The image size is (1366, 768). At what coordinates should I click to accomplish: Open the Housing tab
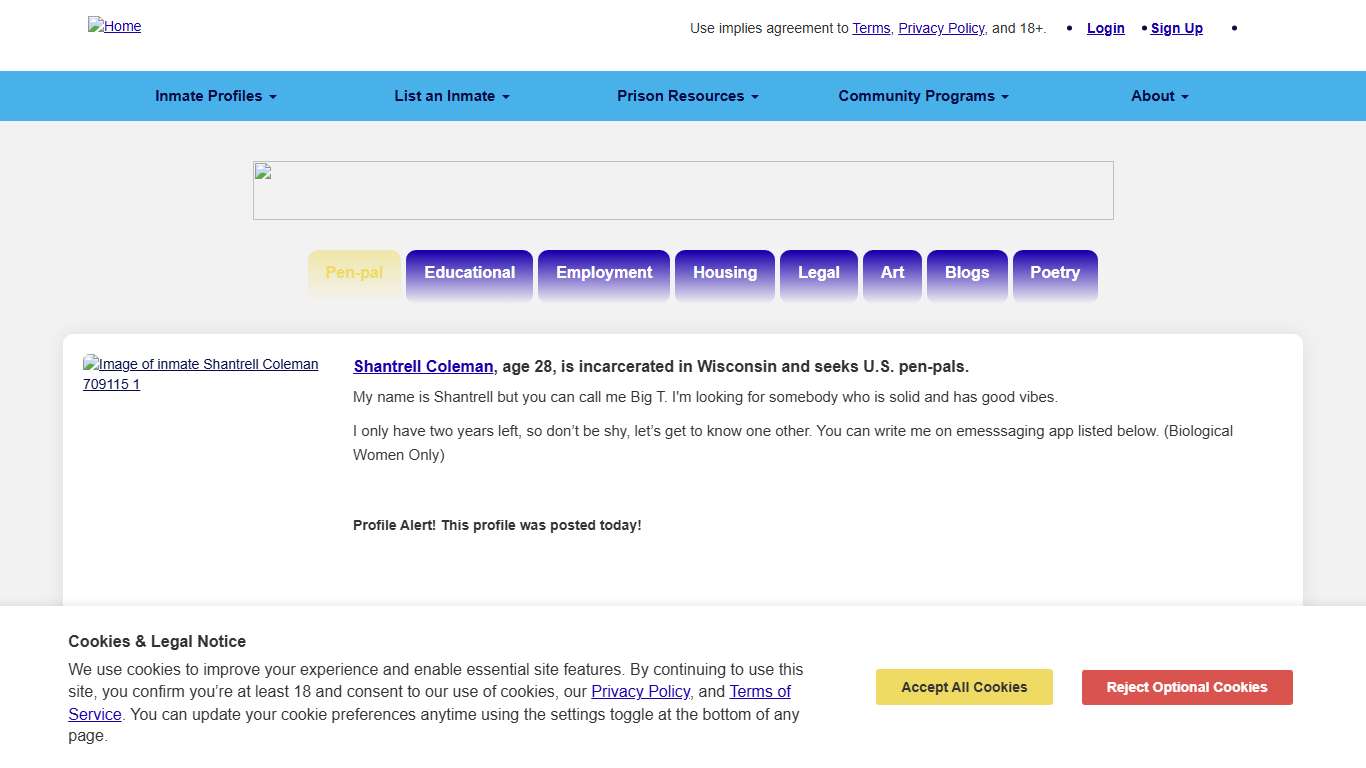coord(725,273)
